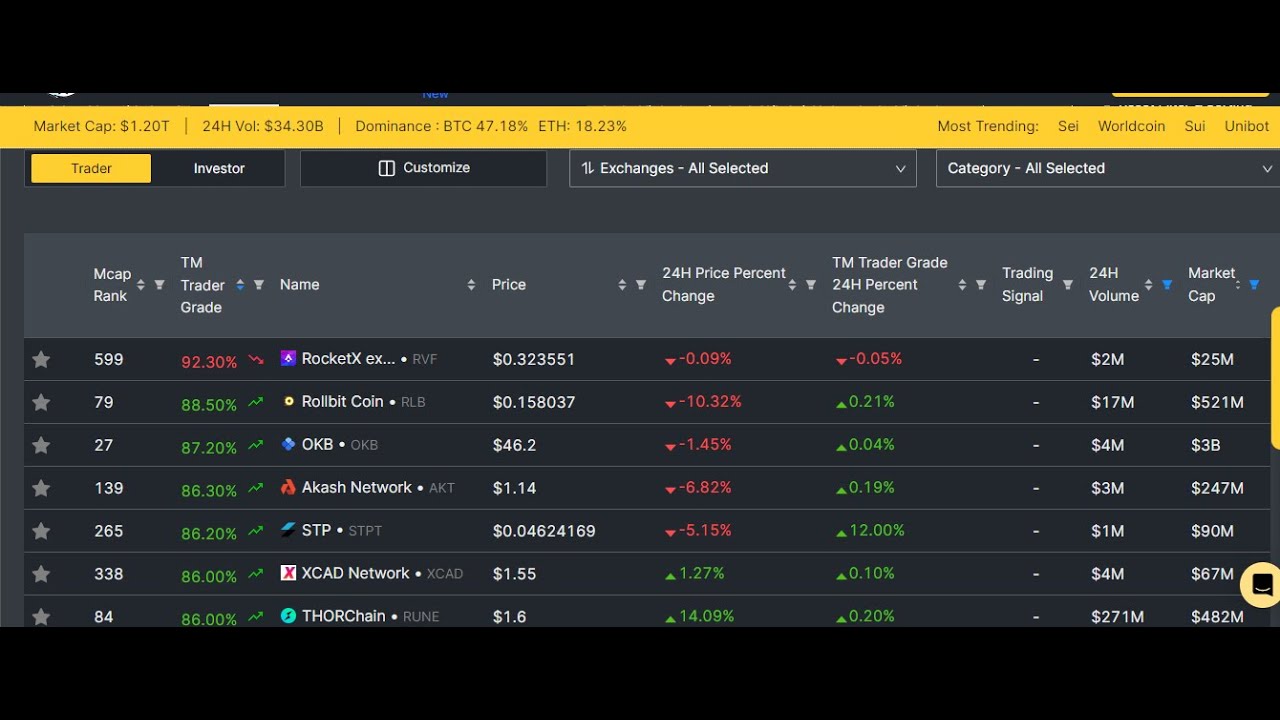Open trending coin Unibot

1247,126
